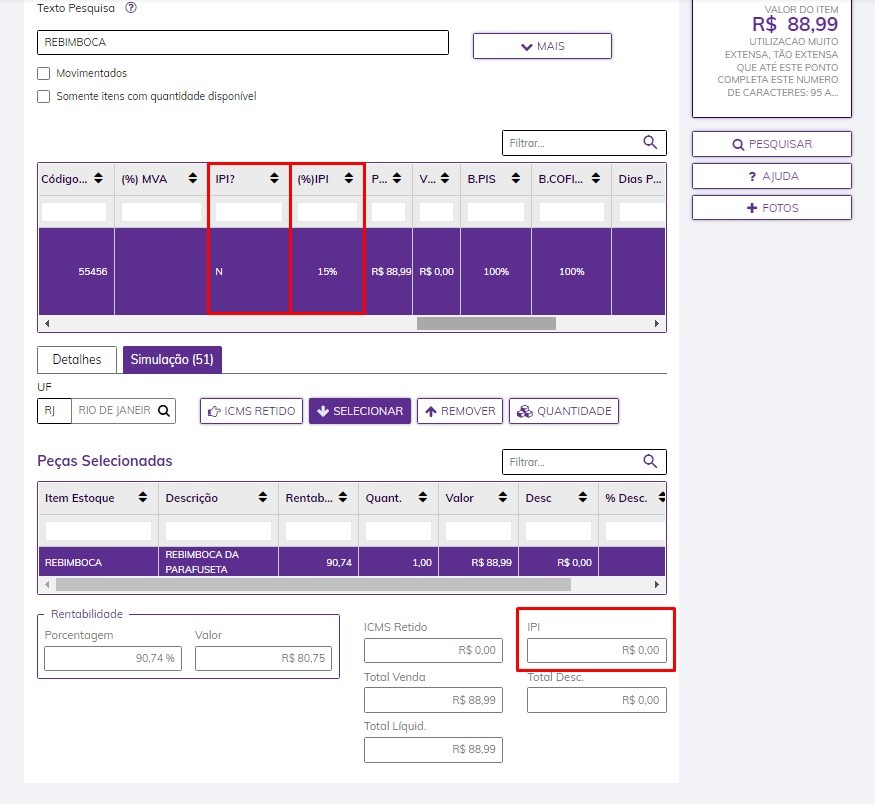Open the AJUDA button
875x804 pixels.
click(x=772, y=176)
